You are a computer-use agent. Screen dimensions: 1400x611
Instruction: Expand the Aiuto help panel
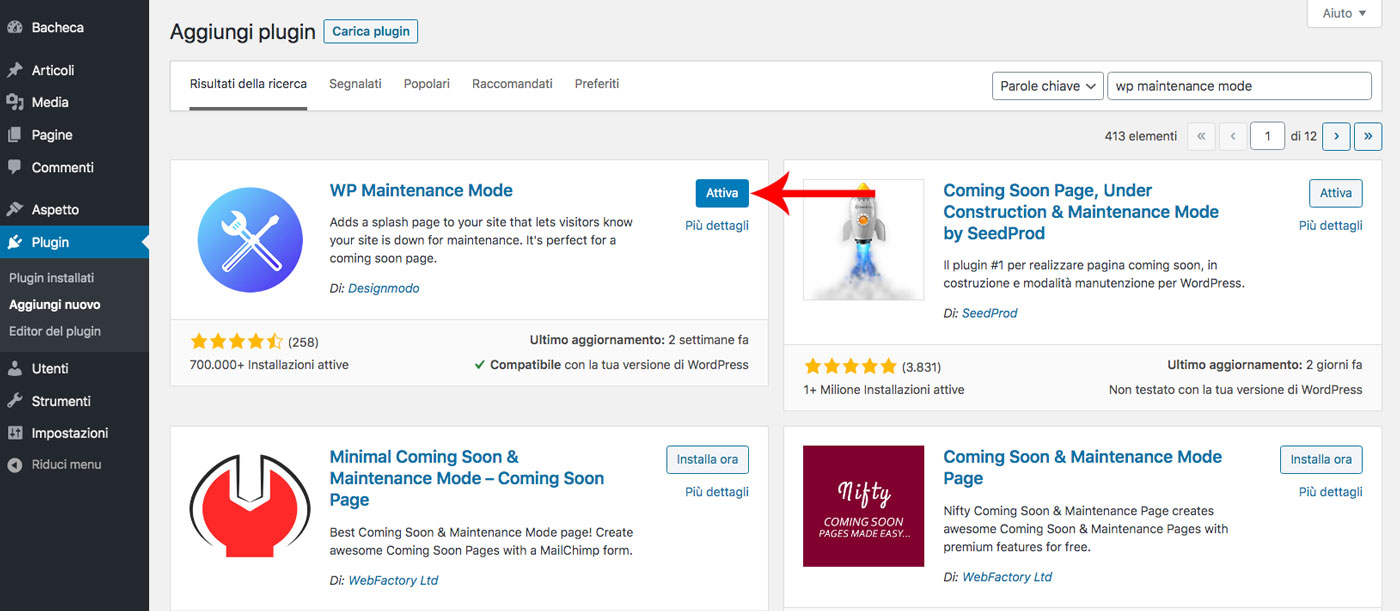[x=1343, y=13]
